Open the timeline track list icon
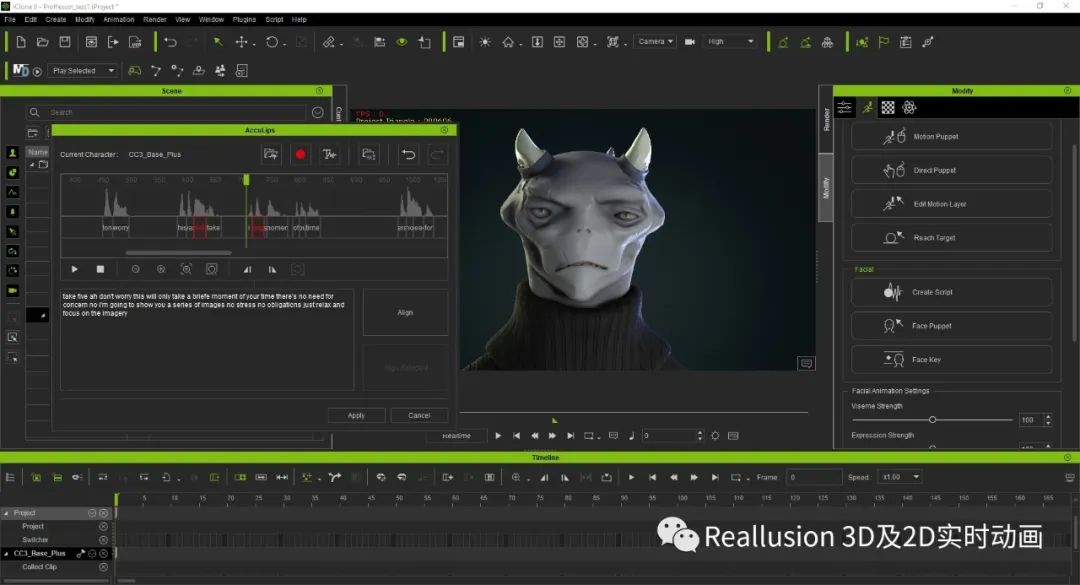Screen dimensions: 1080x585 point(10,477)
